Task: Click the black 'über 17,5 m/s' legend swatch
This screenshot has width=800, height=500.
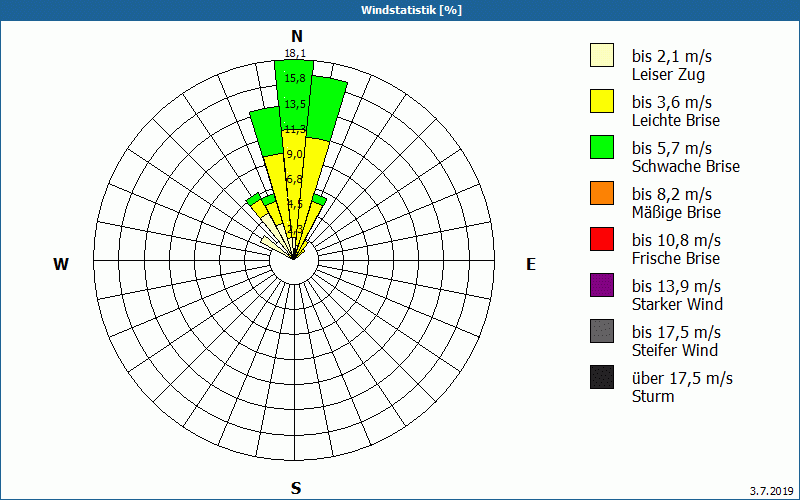Action: click(602, 377)
